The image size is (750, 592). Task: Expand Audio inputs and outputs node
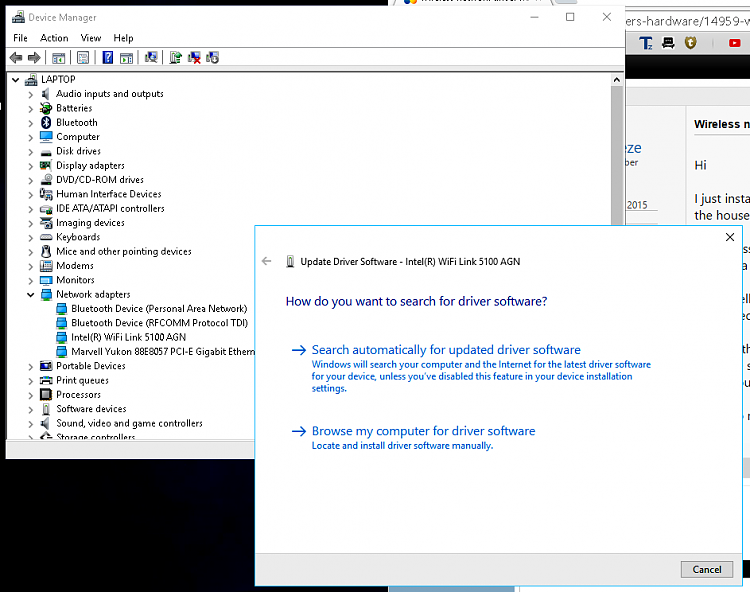point(31,94)
